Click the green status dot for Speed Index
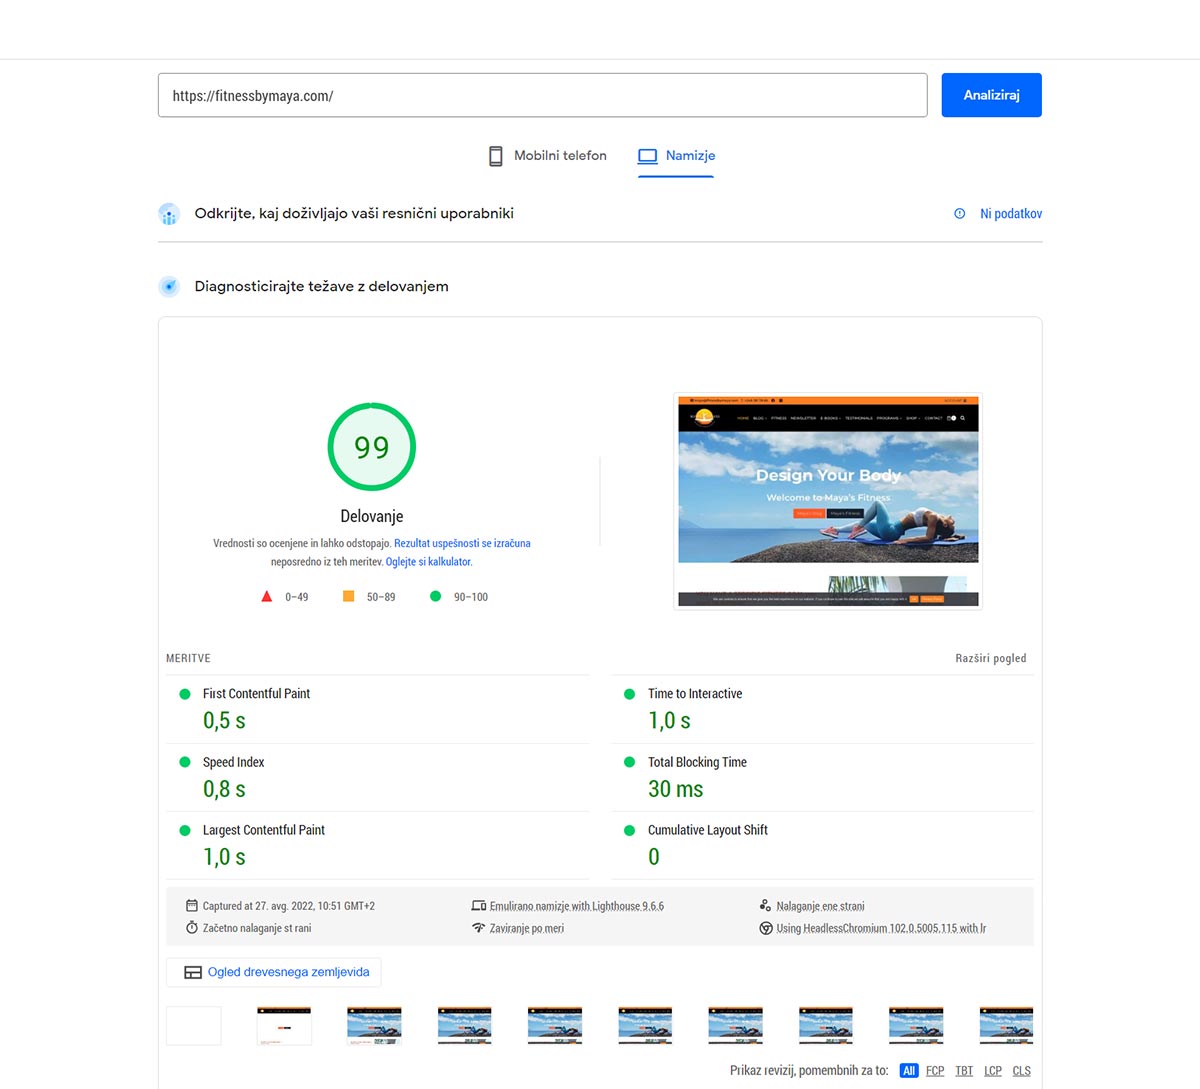The height and width of the screenshot is (1089, 1200). (x=184, y=762)
